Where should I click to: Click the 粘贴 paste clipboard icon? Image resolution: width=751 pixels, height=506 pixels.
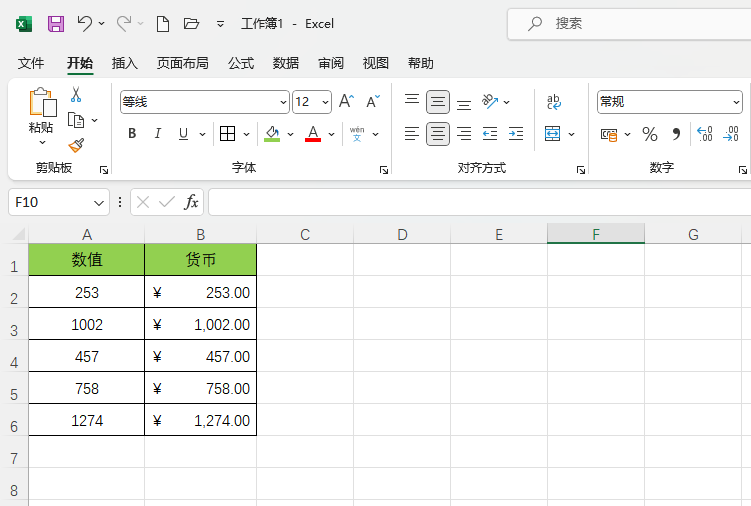[x=43, y=102]
